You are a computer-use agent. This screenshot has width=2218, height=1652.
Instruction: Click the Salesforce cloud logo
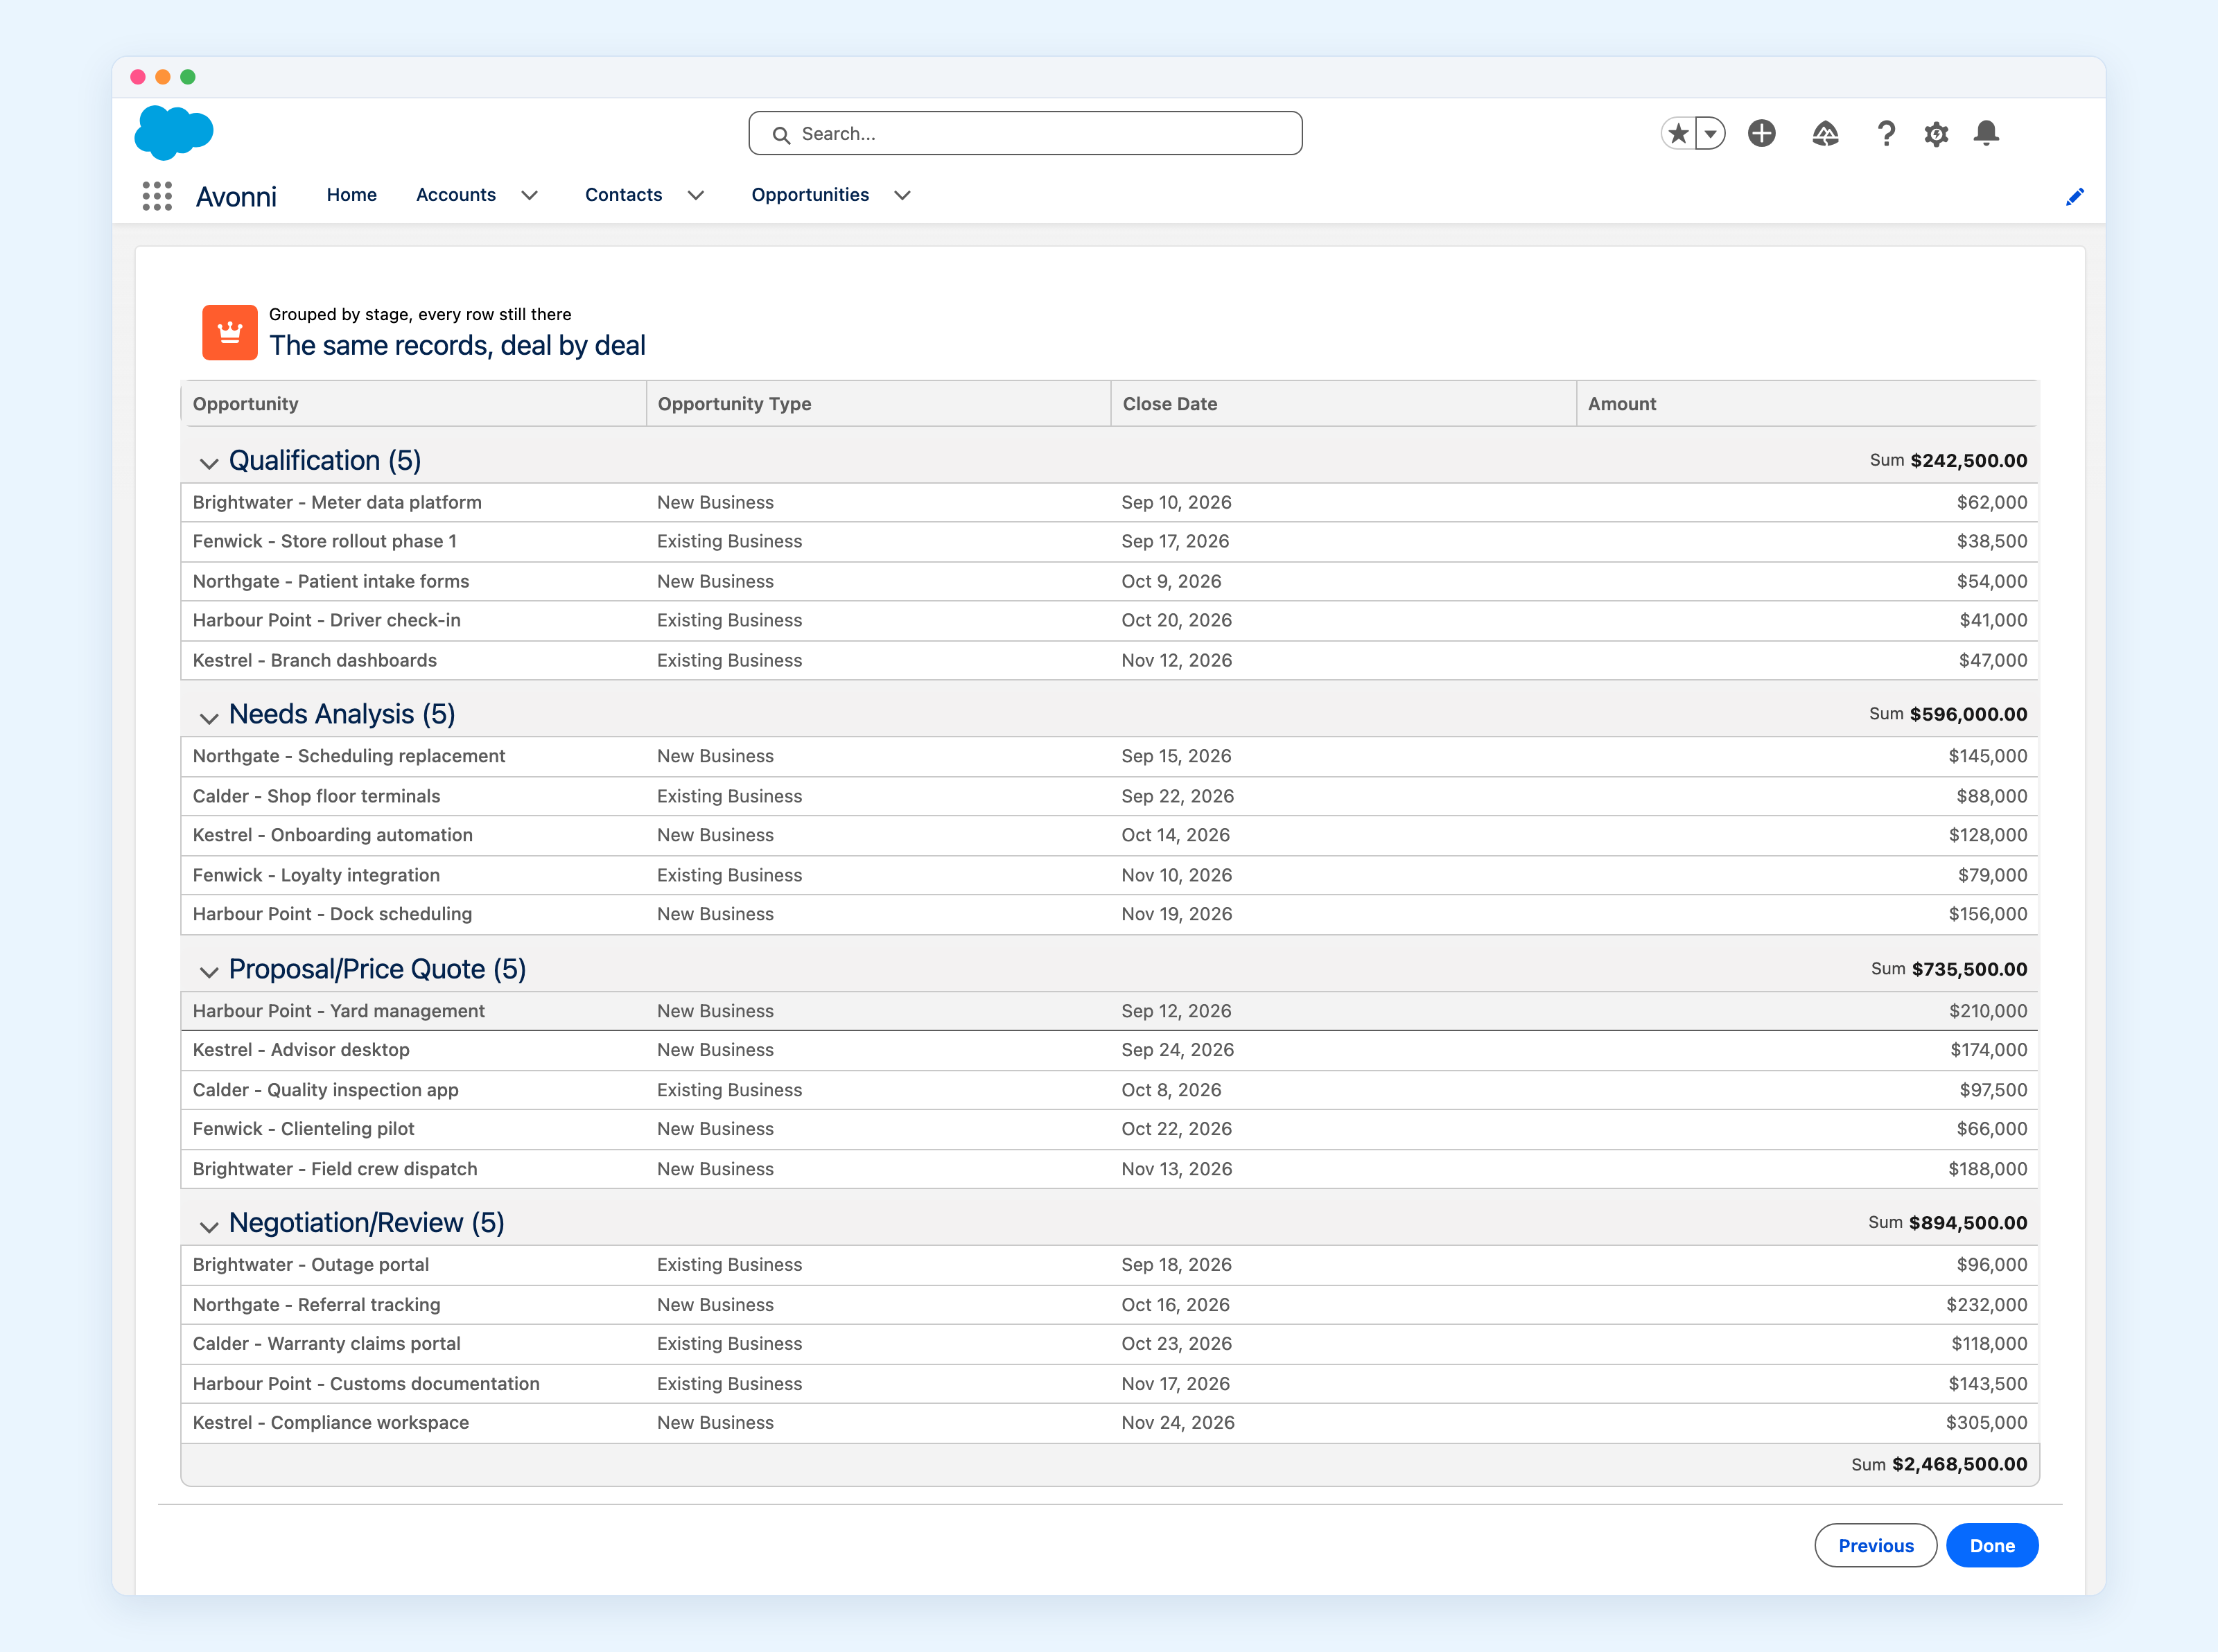coord(174,132)
